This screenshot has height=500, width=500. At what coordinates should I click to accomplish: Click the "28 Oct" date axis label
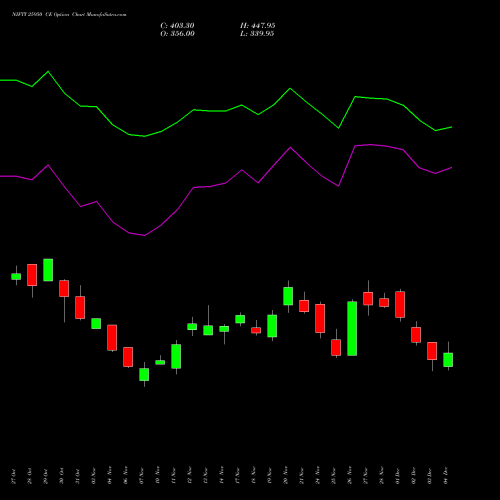pyautogui.click(x=30, y=476)
